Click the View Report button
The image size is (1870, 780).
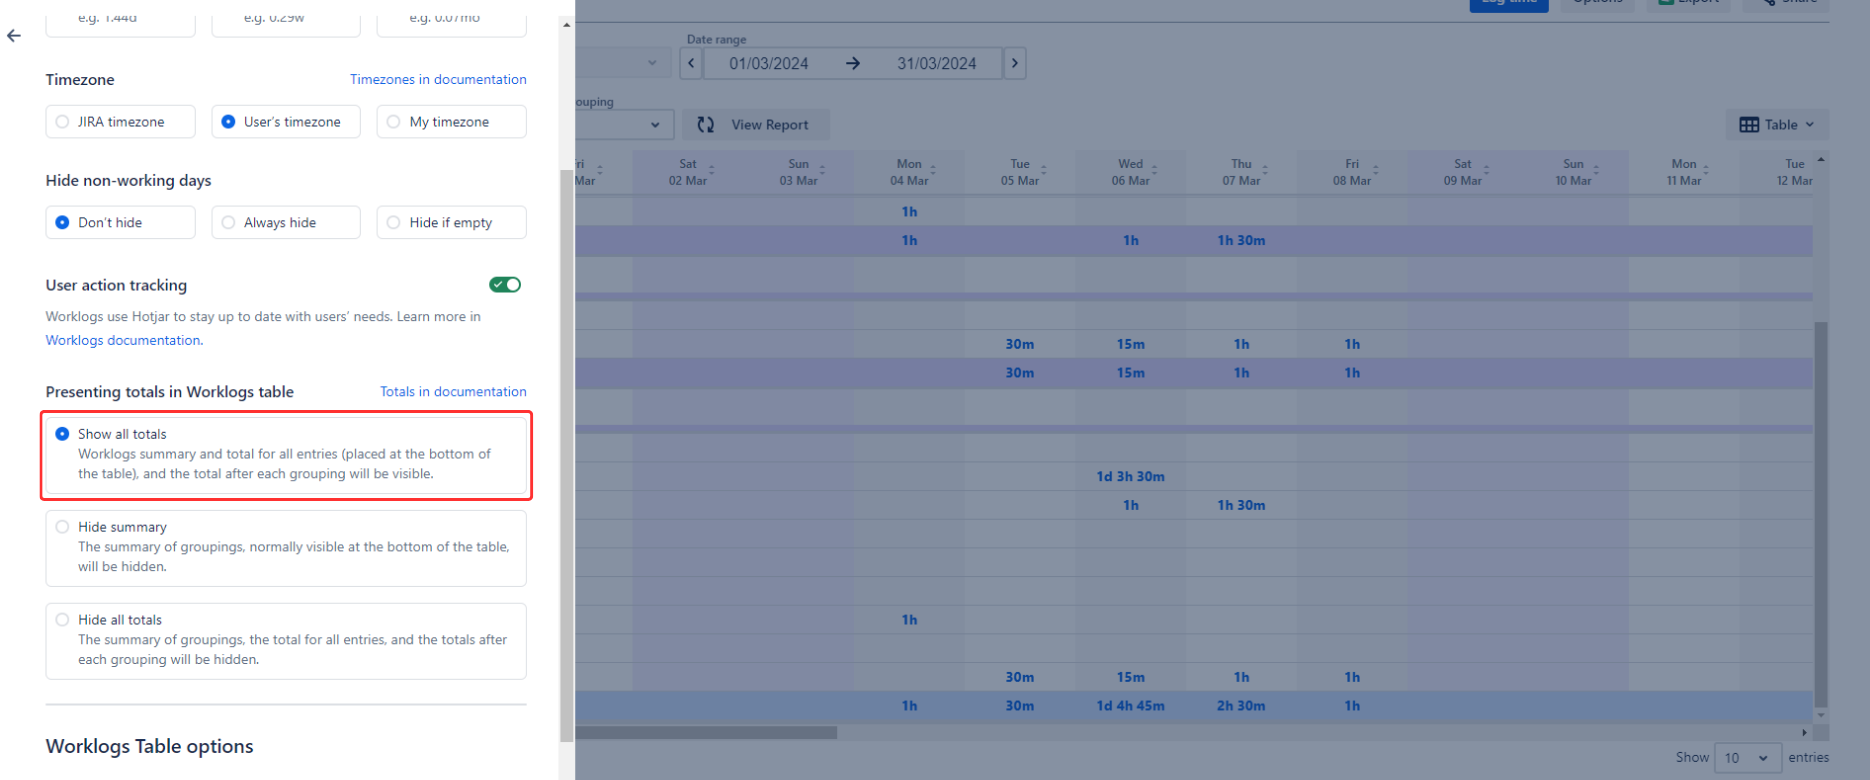[x=756, y=125]
